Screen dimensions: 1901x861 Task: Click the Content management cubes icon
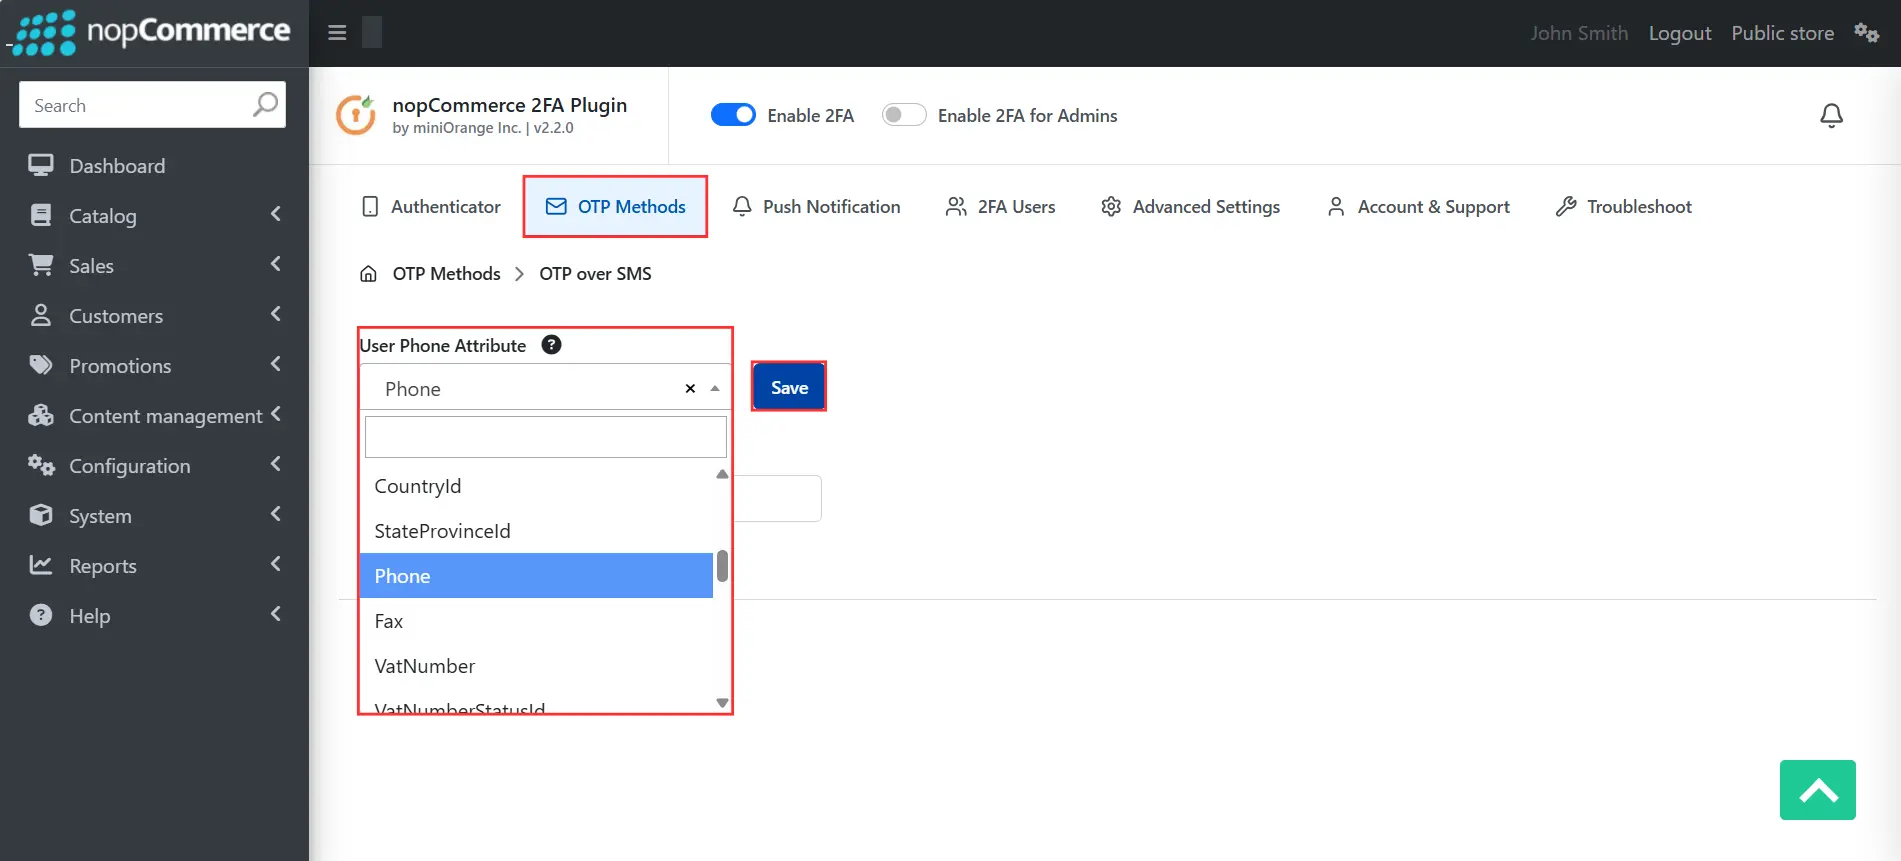tap(41, 415)
